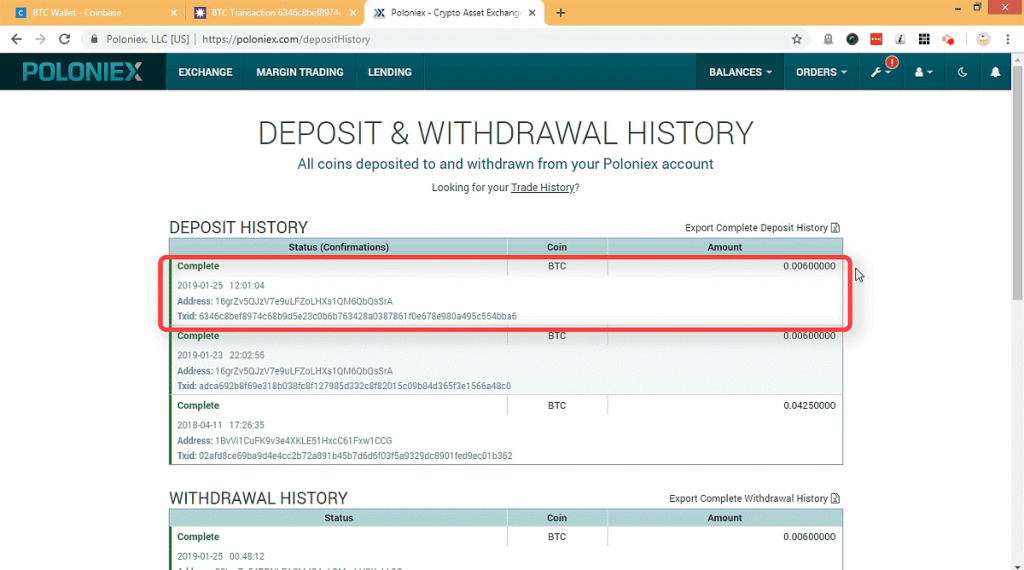Close the BTC Wallet Coinbase tab
The image size is (1024, 570).
[174, 12]
